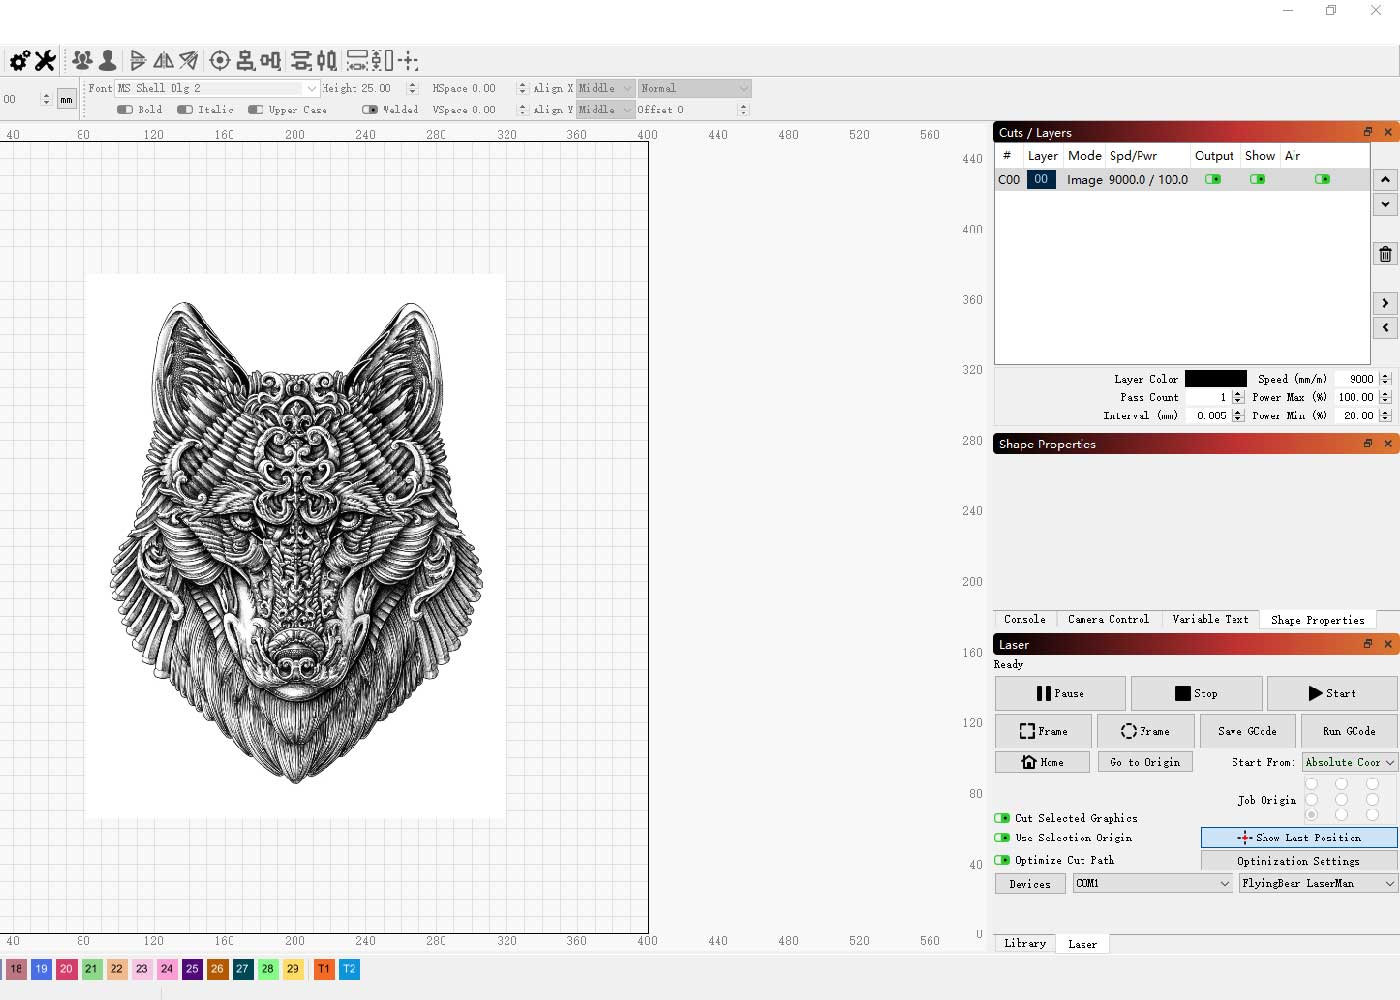Open the Start From dropdown

[x=1349, y=762]
